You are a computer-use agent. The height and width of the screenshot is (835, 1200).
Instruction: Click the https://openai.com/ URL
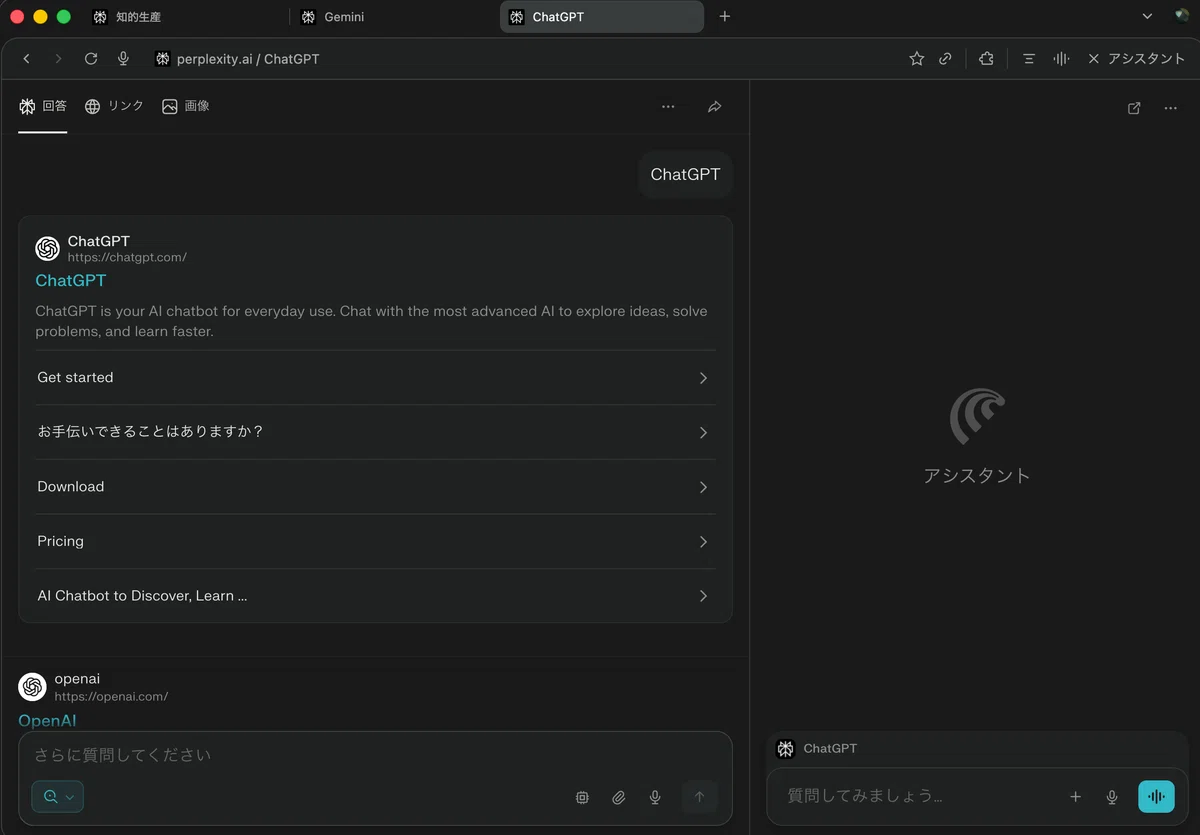coord(111,697)
